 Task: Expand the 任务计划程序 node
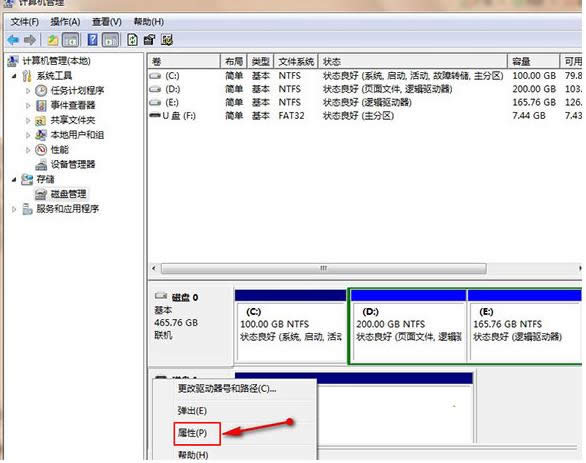(x=28, y=90)
